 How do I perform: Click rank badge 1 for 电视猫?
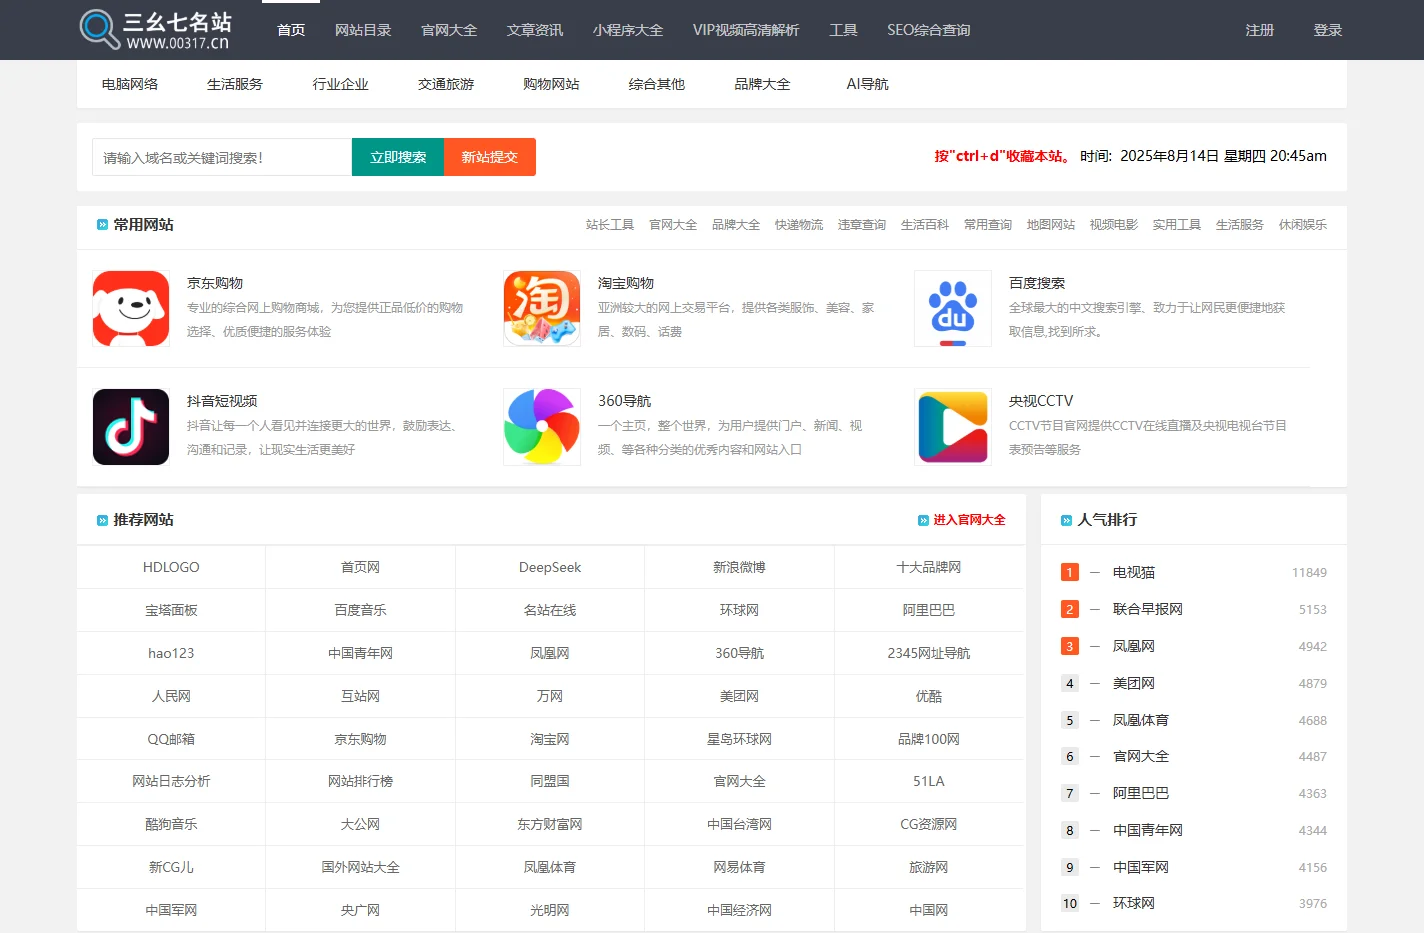[1070, 572]
